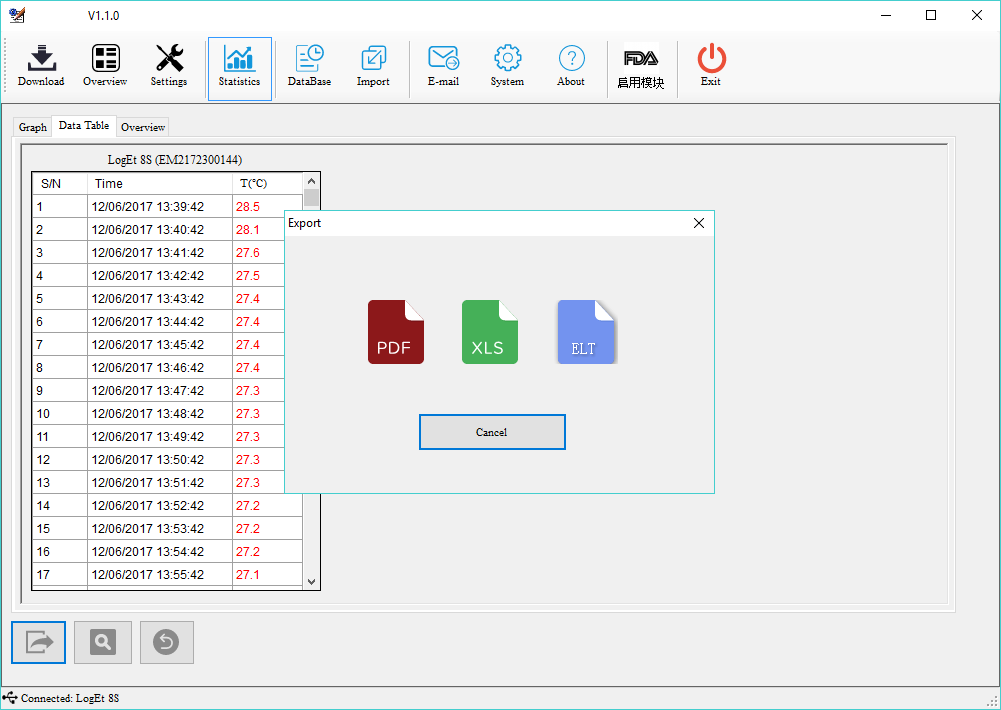Click the FDA module icon

click(641, 67)
